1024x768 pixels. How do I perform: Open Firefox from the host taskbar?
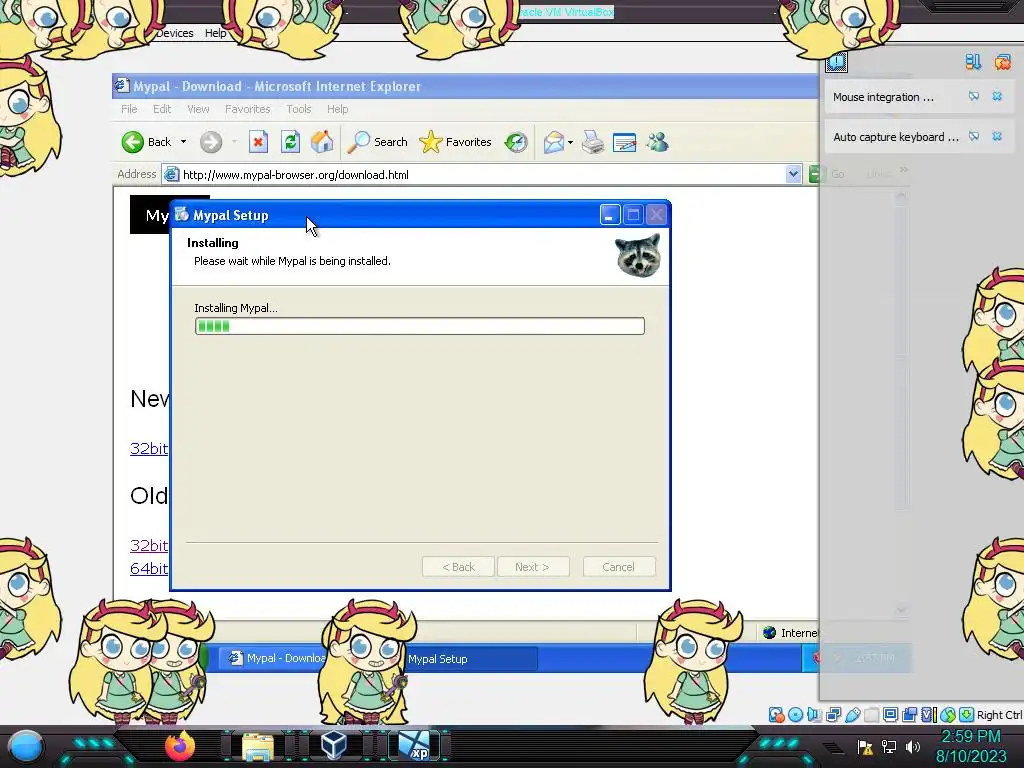coord(180,746)
